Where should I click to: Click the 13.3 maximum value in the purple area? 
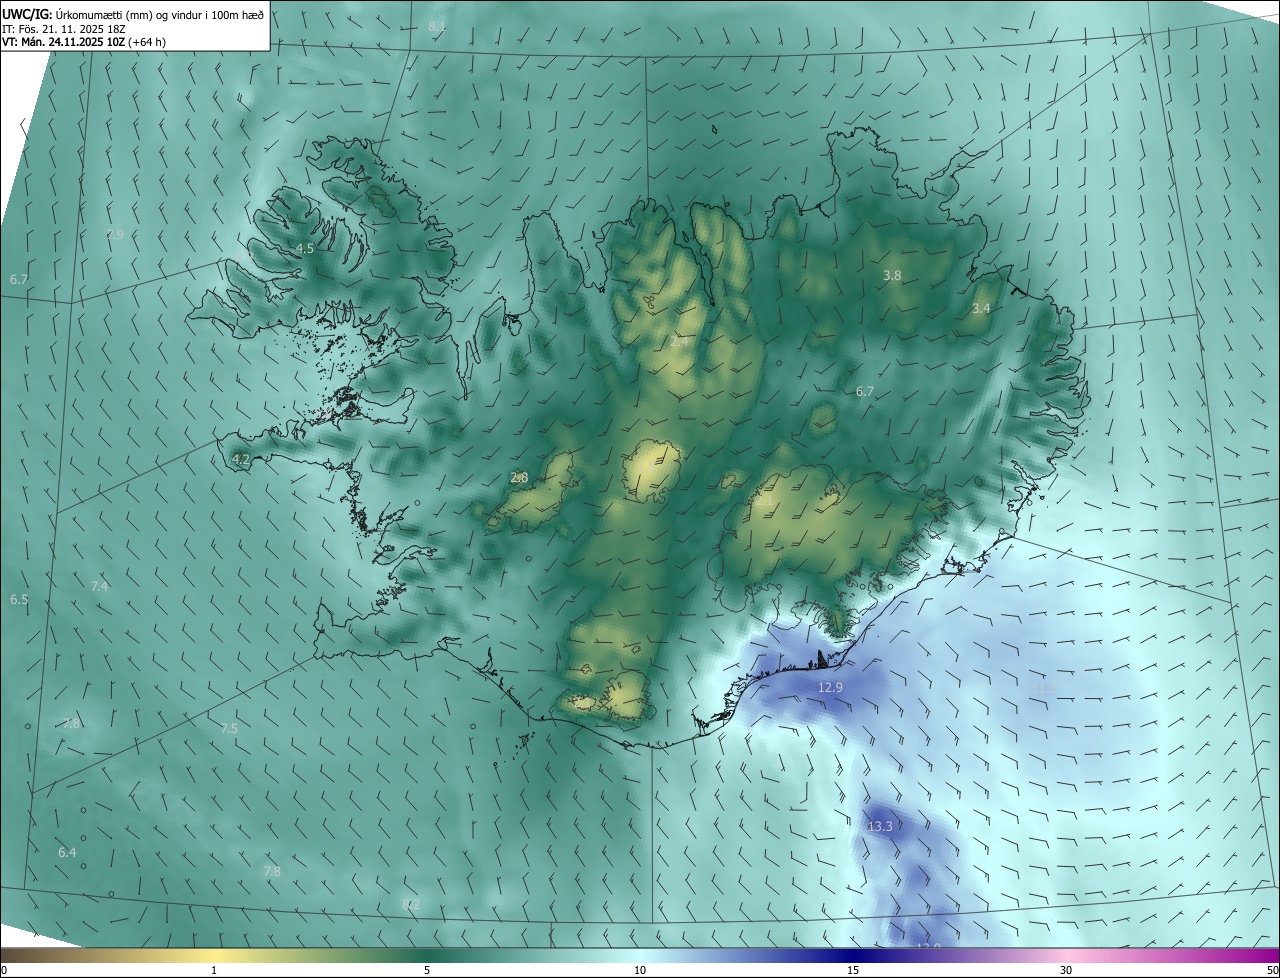coord(880,827)
